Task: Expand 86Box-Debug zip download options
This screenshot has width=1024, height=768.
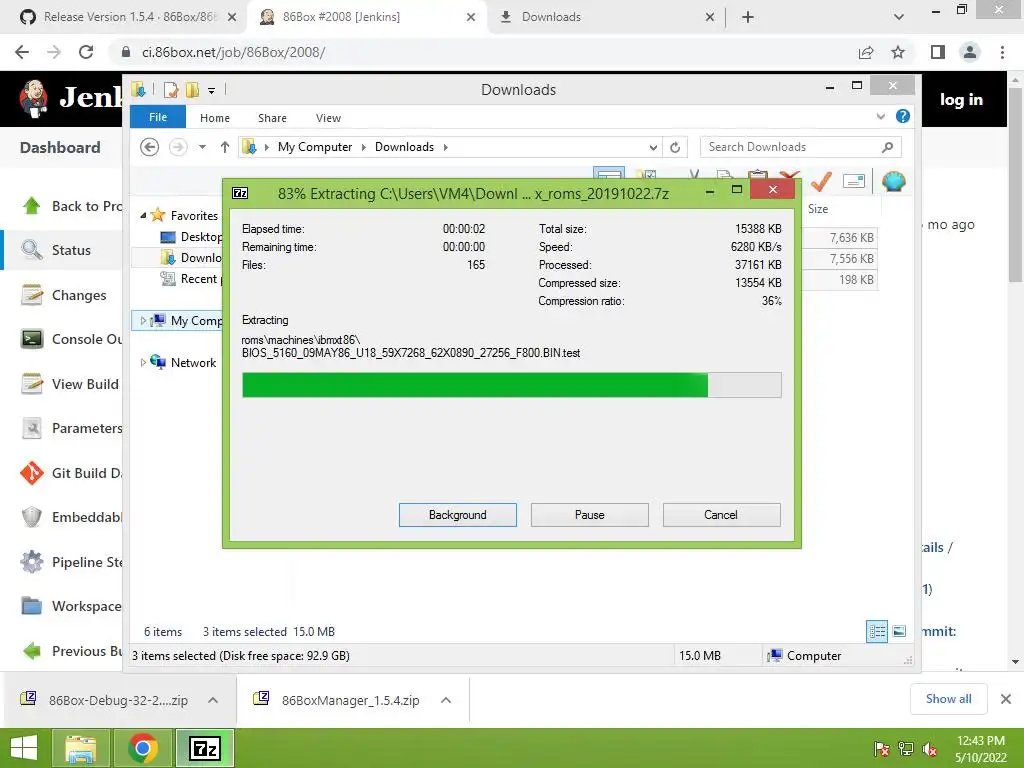Action: click(x=213, y=700)
